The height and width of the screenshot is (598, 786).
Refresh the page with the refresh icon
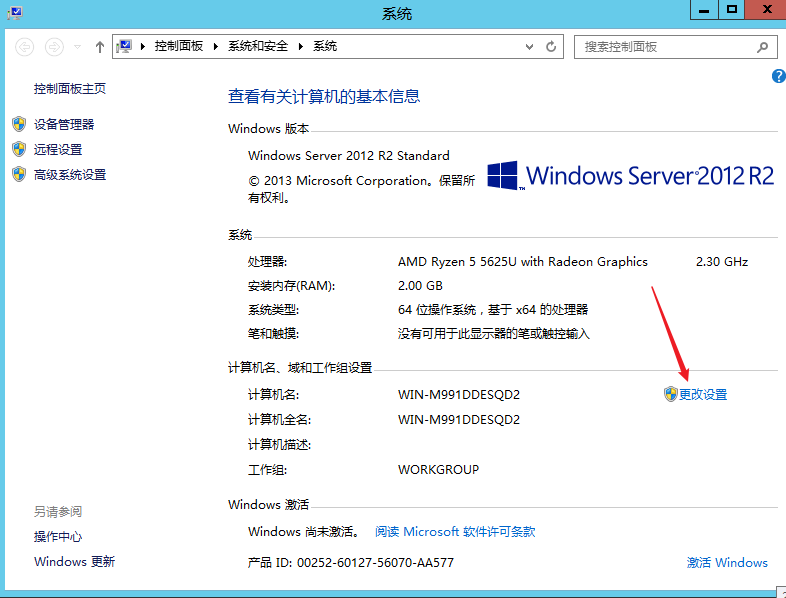[551, 47]
